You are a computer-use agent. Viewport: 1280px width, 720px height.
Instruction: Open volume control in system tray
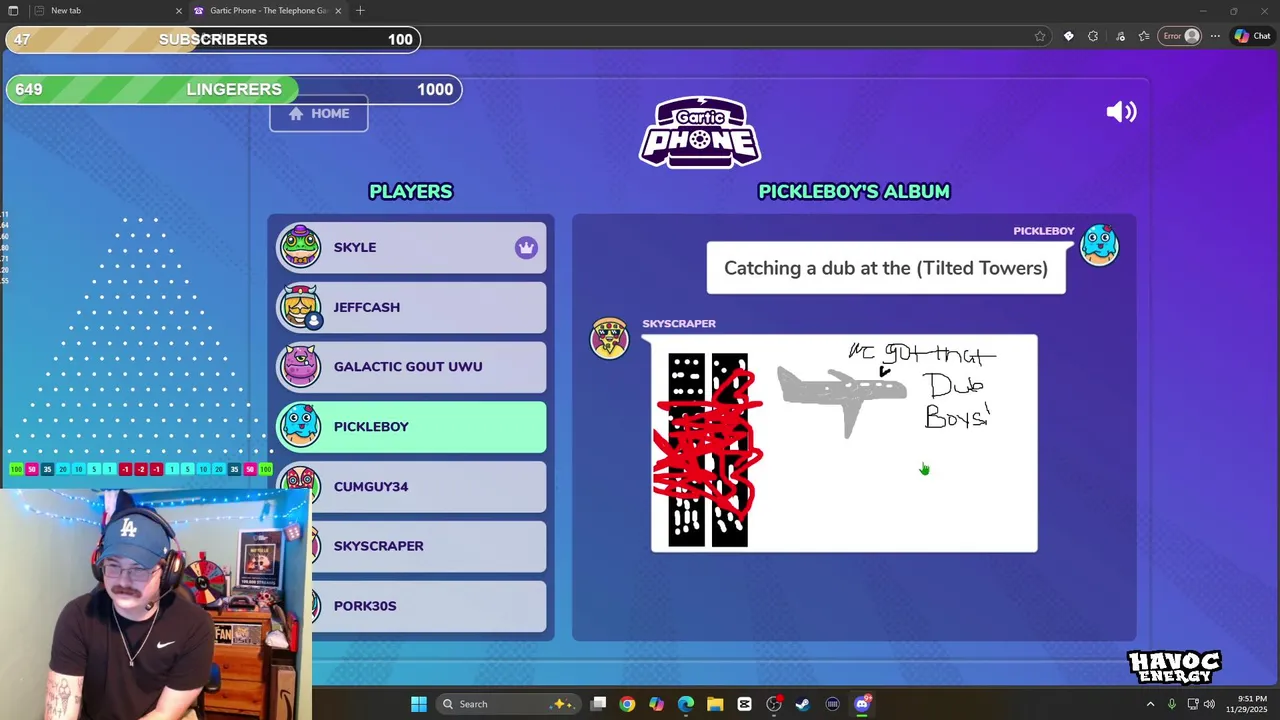[x=1209, y=704]
